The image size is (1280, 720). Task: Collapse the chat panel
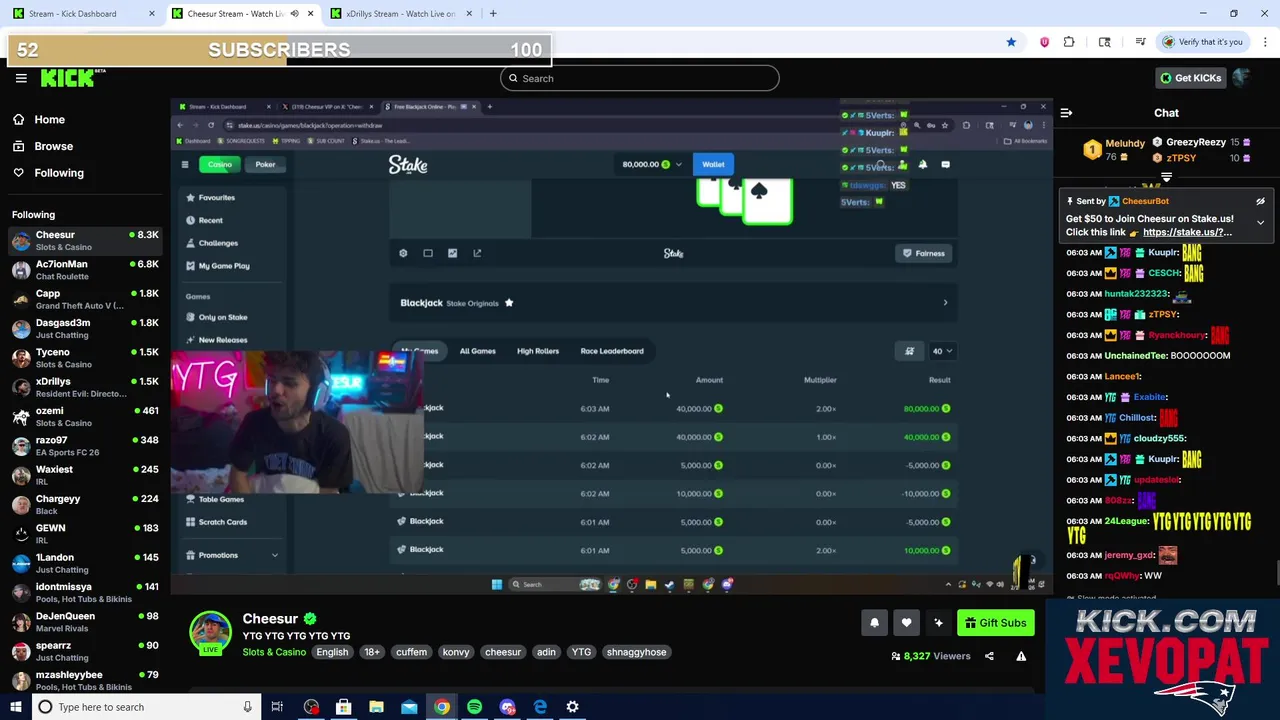[1066, 114]
